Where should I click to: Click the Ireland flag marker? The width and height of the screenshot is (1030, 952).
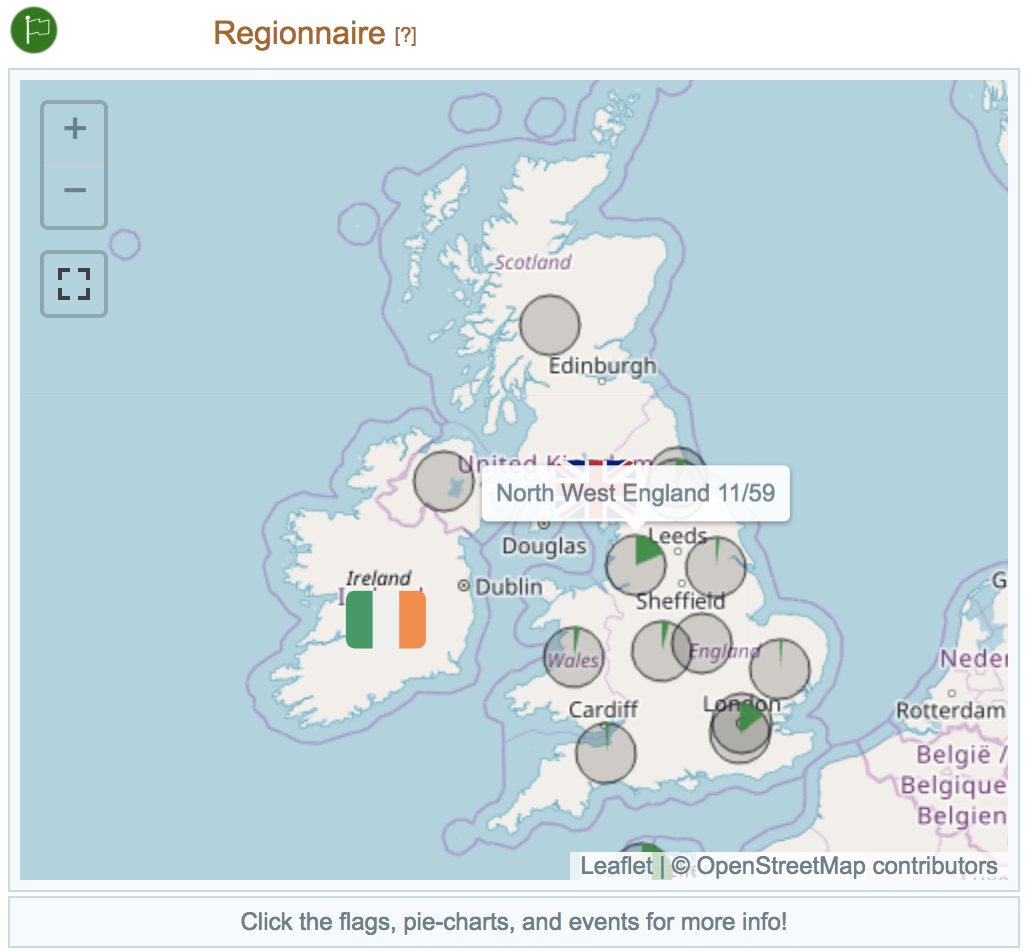(x=386, y=619)
